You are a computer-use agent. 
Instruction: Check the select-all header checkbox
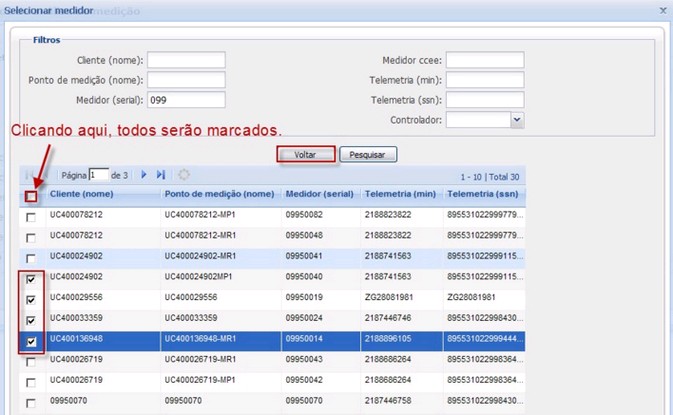(31, 195)
